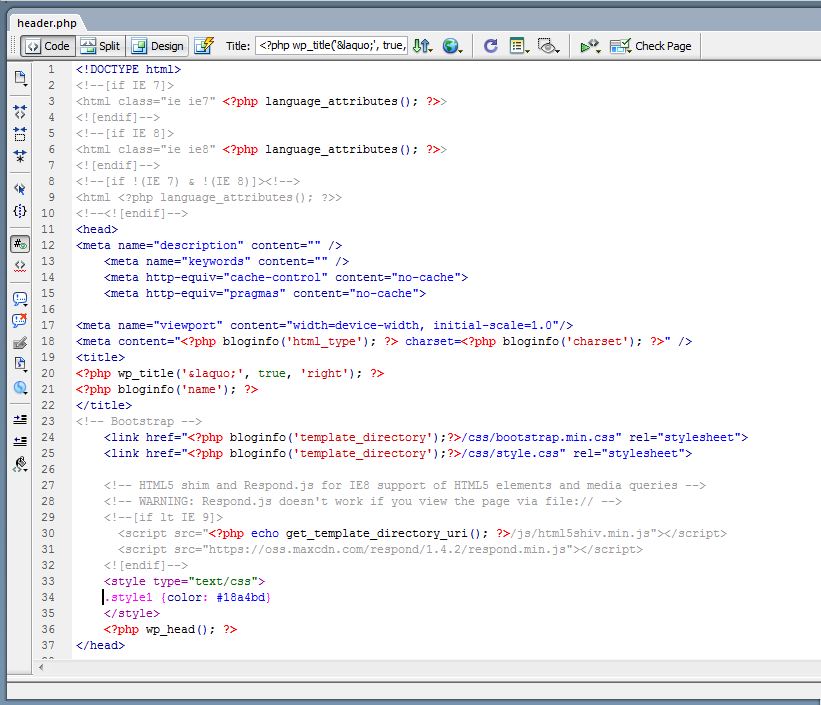The height and width of the screenshot is (705, 821).
Task: Click the '</head>' closing tag
Action: pyautogui.click(x=101, y=645)
